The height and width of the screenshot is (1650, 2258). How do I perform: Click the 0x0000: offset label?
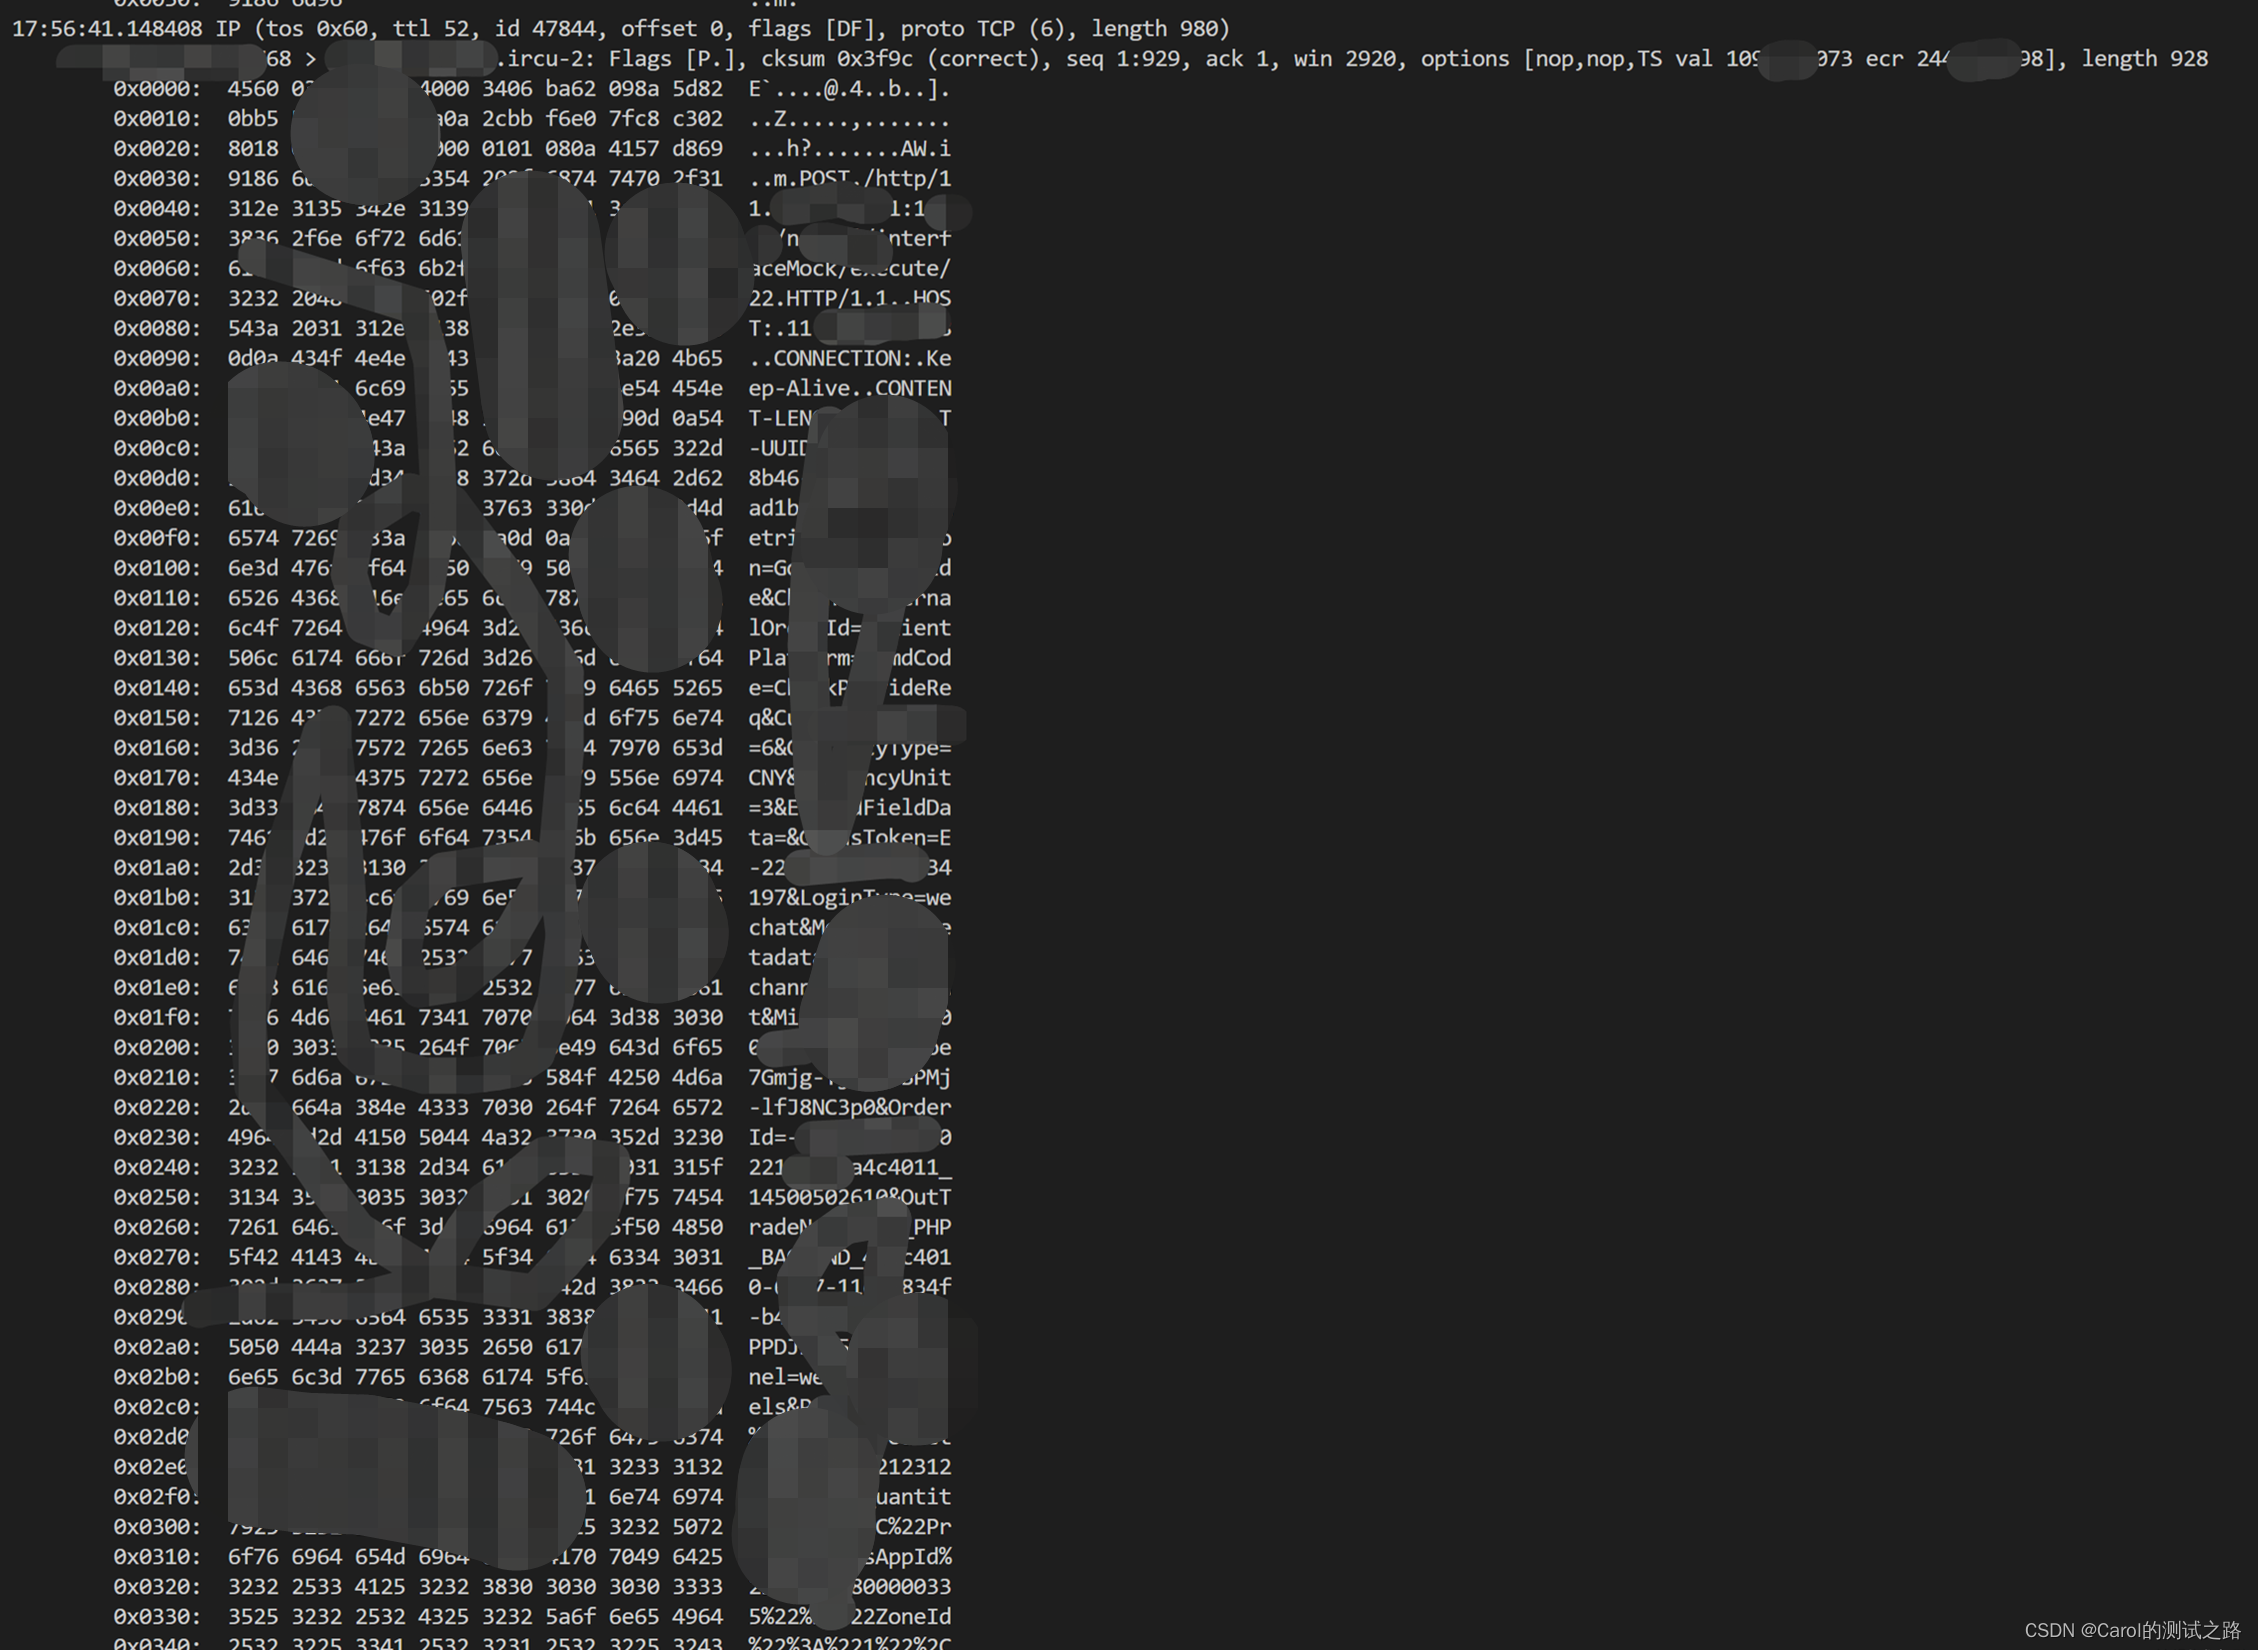(156, 89)
